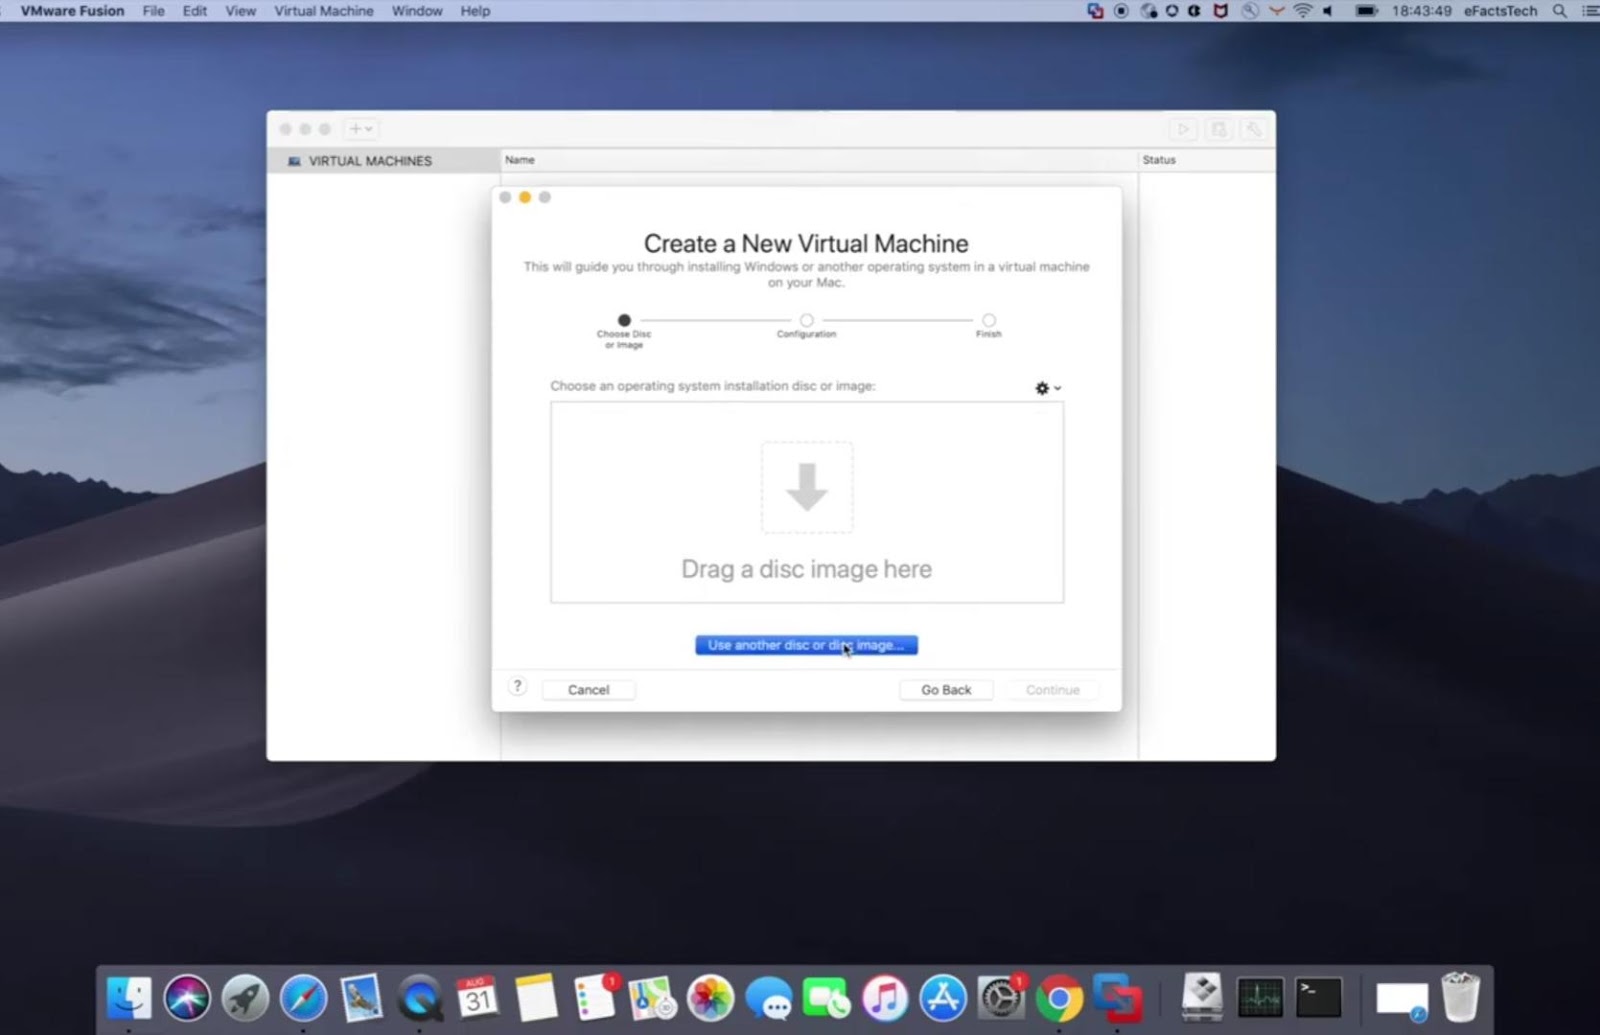Open Terminal in the dock
Screen dimensions: 1600x1035
click(x=1319, y=997)
